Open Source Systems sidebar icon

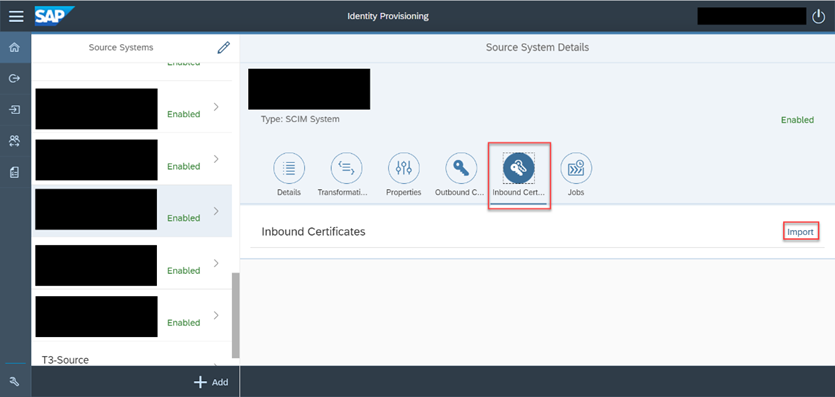click(15, 78)
